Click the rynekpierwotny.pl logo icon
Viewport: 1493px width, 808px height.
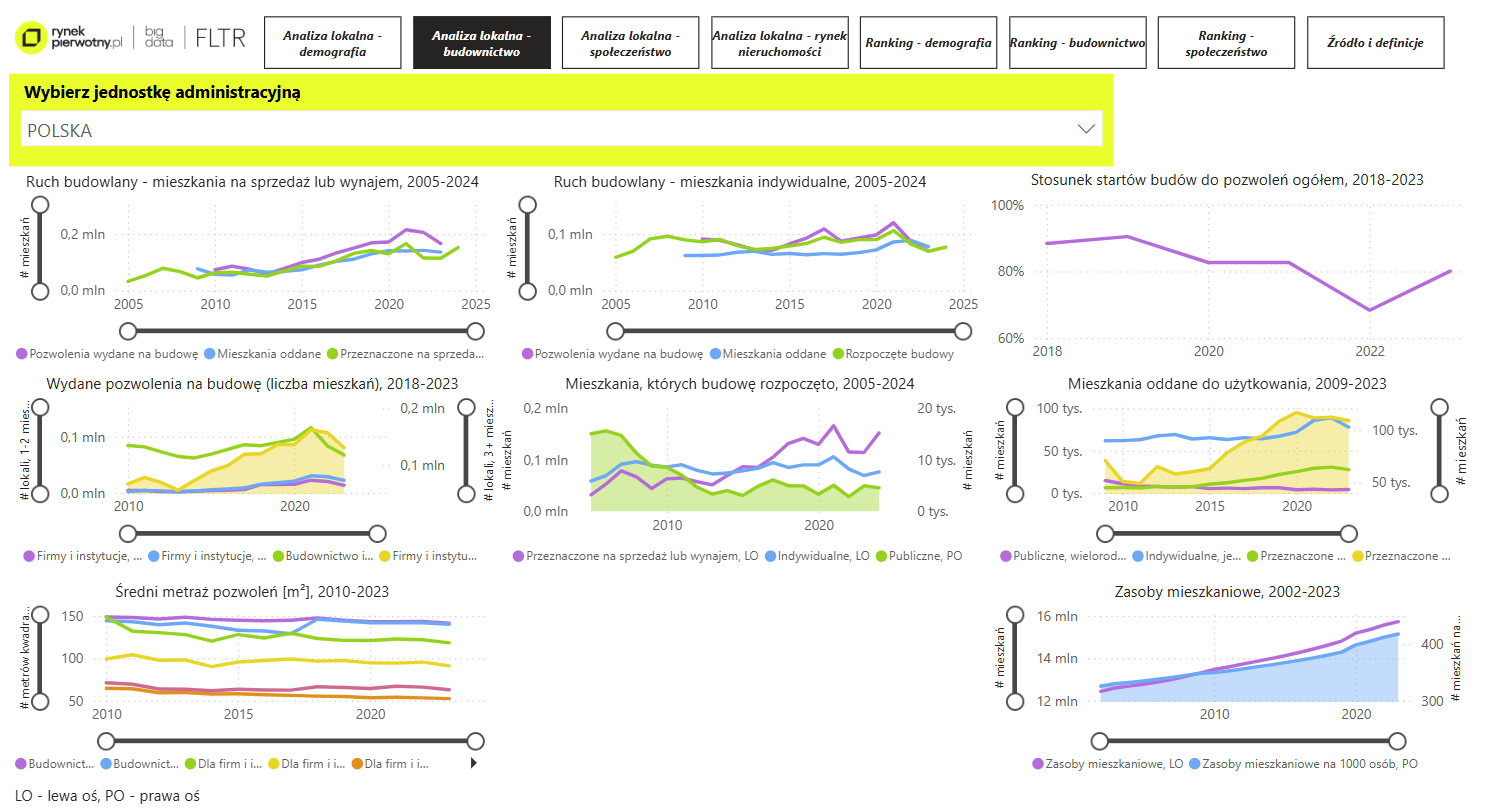click(x=33, y=39)
